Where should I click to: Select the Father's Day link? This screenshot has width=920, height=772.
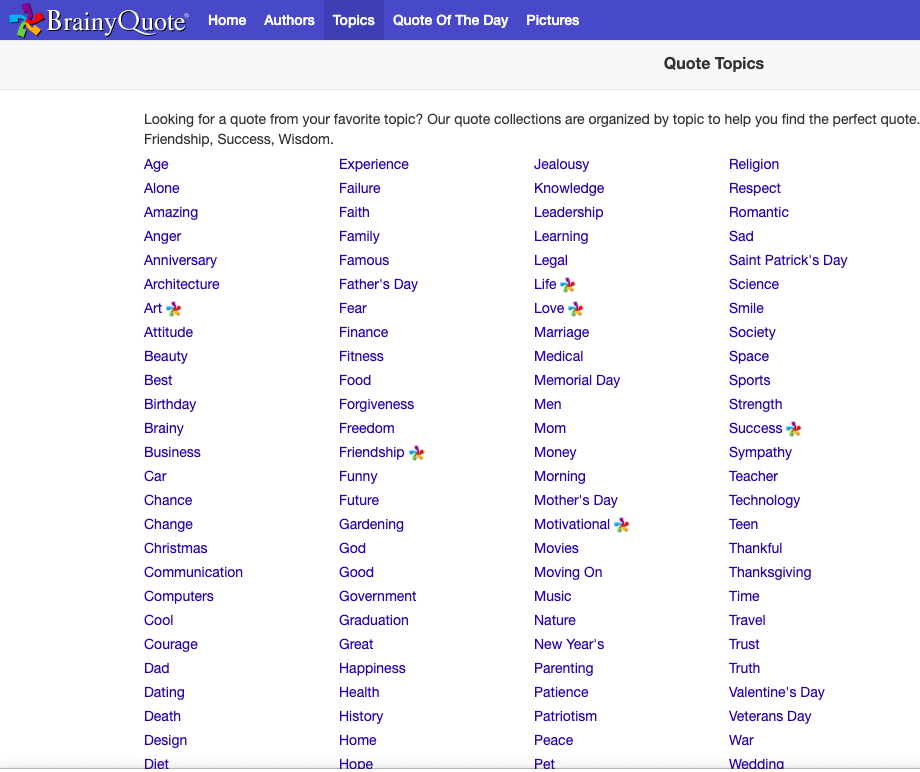(378, 285)
